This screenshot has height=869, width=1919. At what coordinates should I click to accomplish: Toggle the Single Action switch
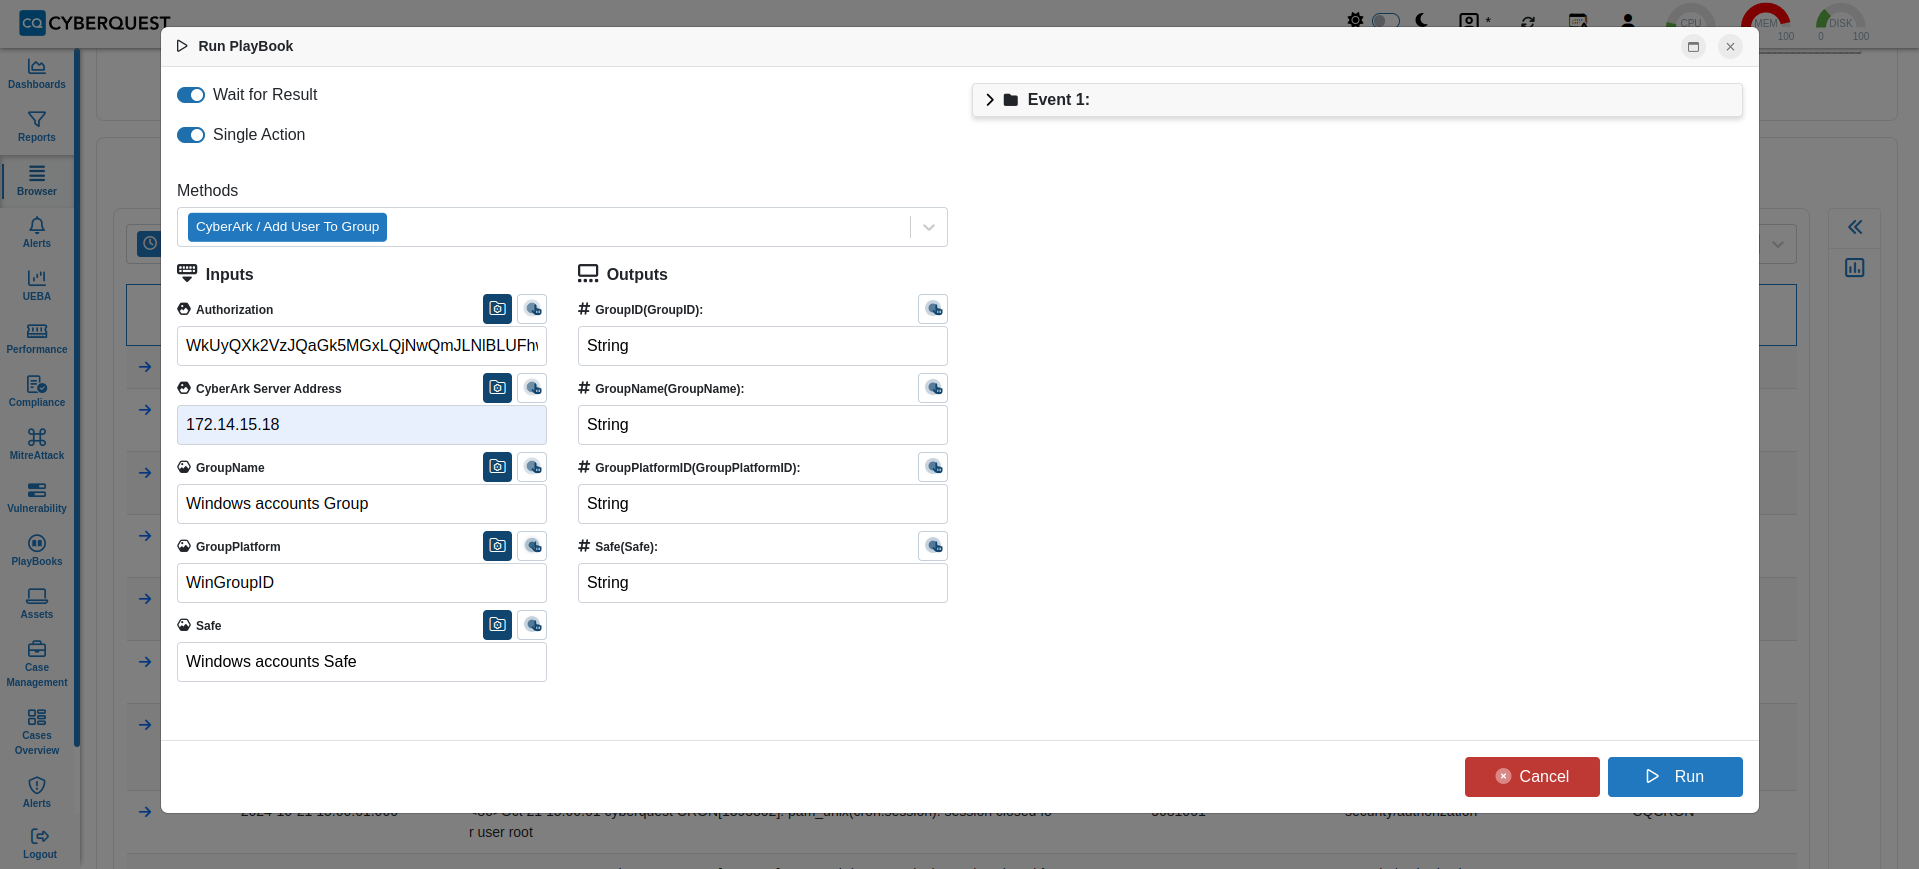[x=191, y=135]
